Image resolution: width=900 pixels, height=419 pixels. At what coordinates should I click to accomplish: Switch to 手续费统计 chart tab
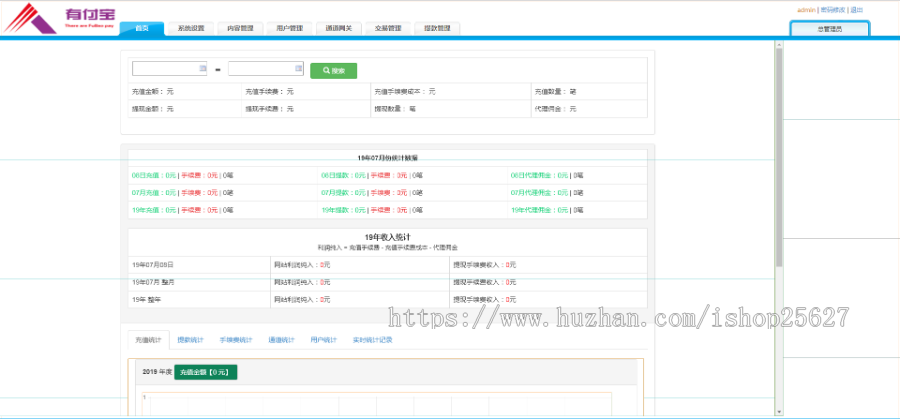pyautogui.click(x=236, y=340)
